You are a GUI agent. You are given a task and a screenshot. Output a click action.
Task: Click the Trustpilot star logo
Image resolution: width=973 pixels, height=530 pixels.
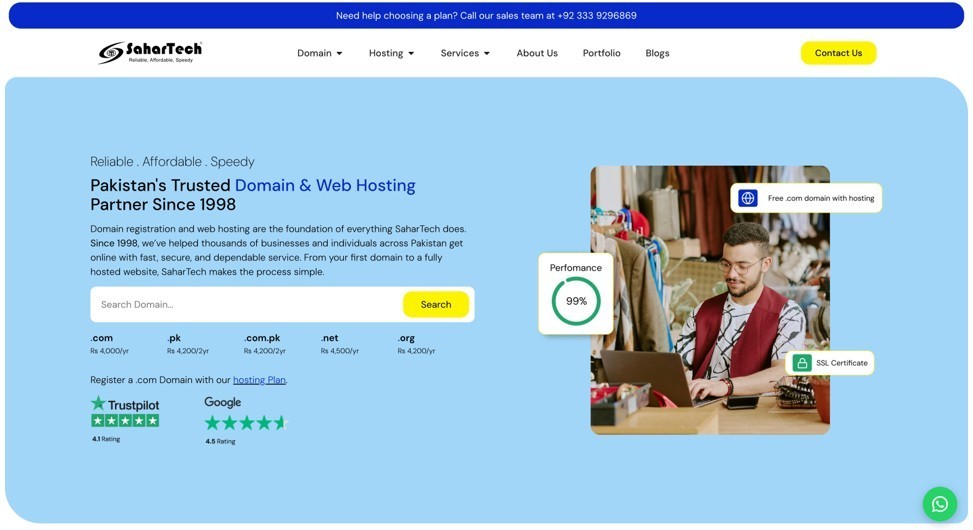tap(98, 404)
